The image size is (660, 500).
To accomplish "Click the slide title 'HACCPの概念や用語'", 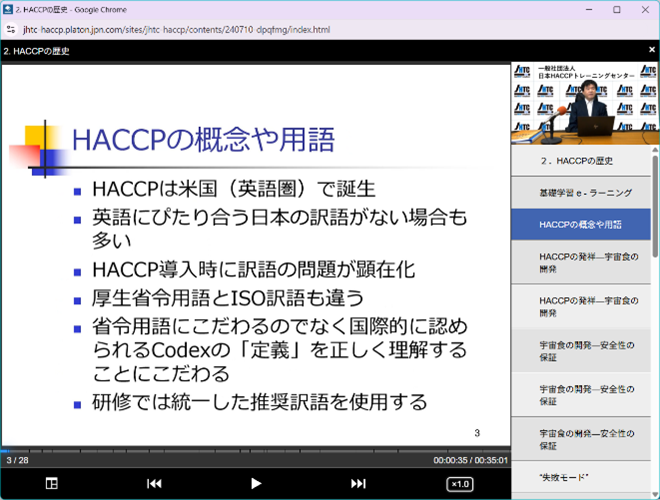I will tap(203, 140).
